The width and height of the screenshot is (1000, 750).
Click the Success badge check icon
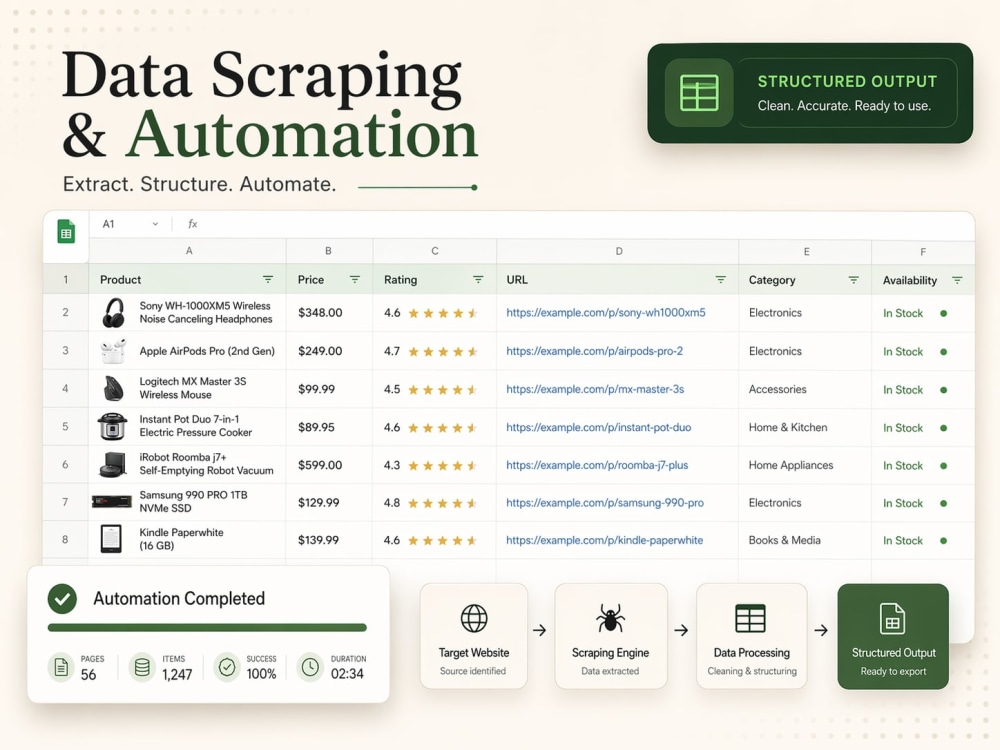tap(226, 667)
